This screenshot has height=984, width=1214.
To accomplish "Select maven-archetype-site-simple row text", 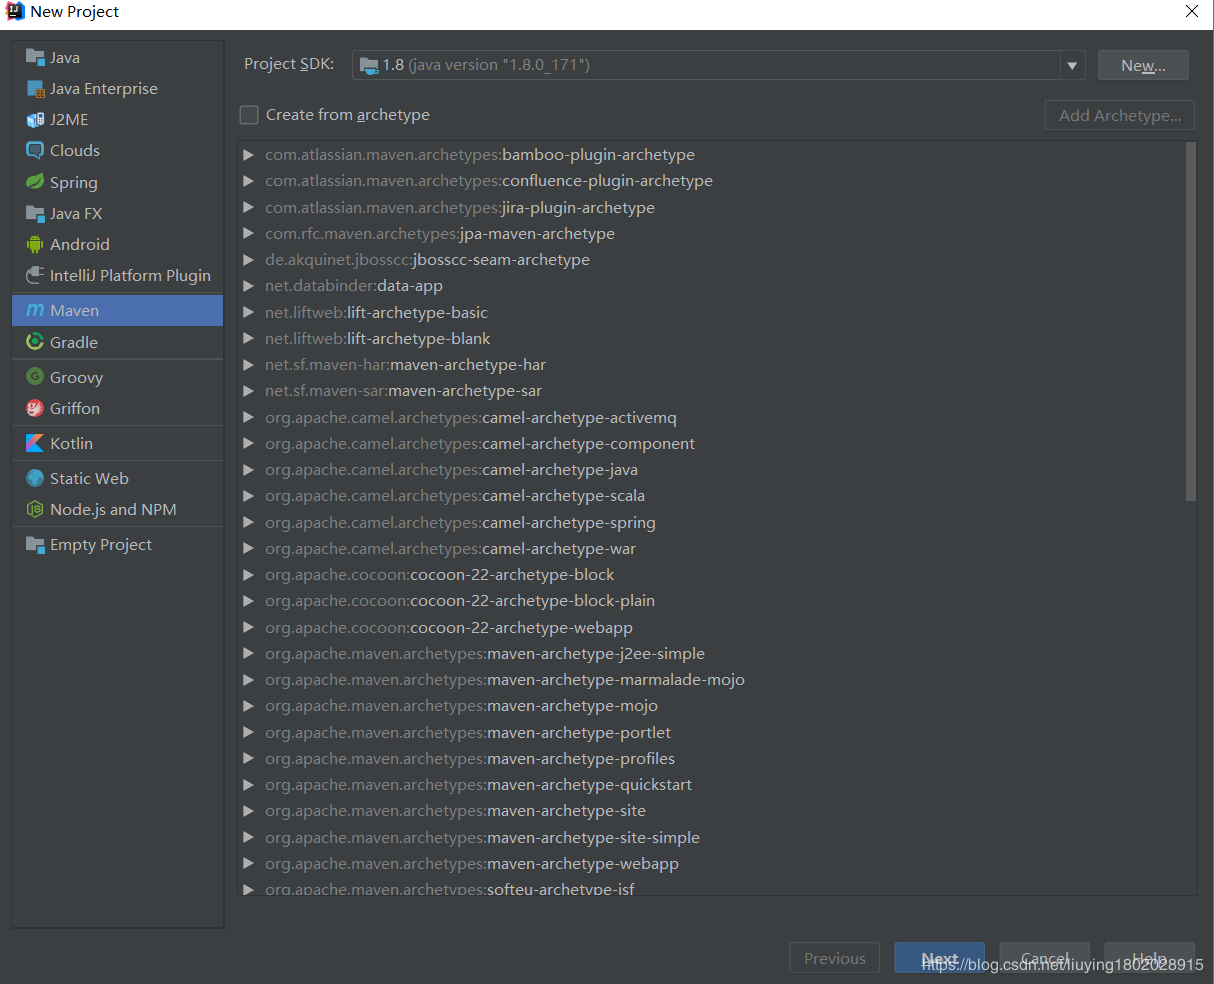I will (x=482, y=837).
